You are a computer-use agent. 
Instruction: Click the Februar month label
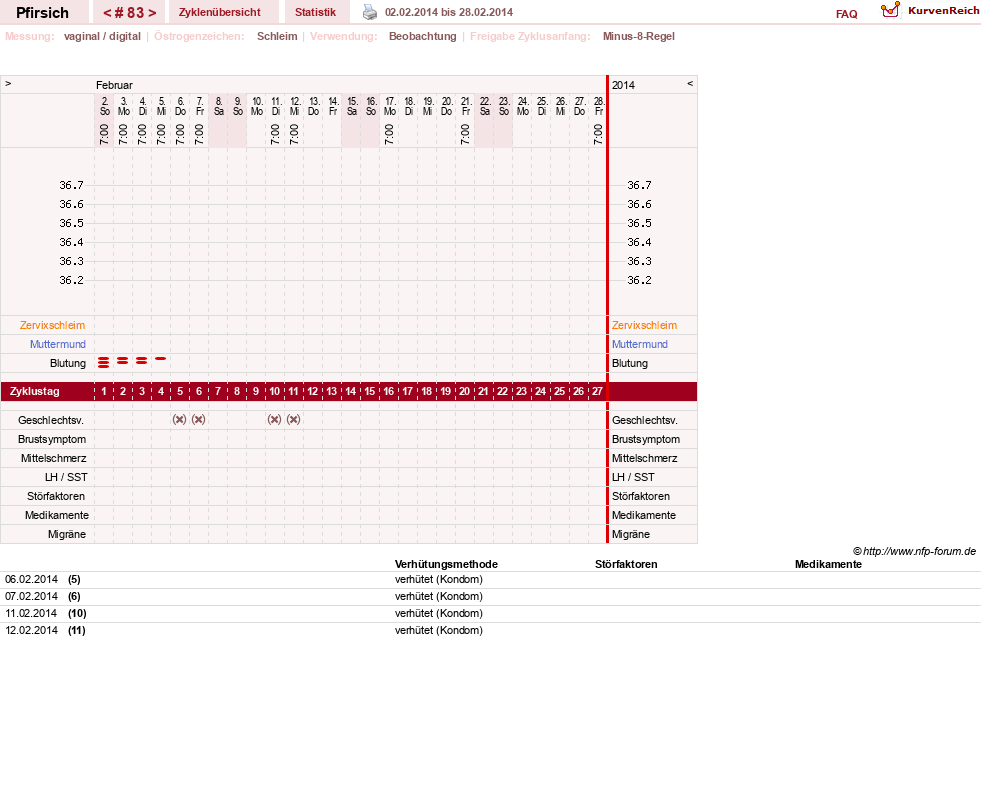pyautogui.click(x=114, y=85)
